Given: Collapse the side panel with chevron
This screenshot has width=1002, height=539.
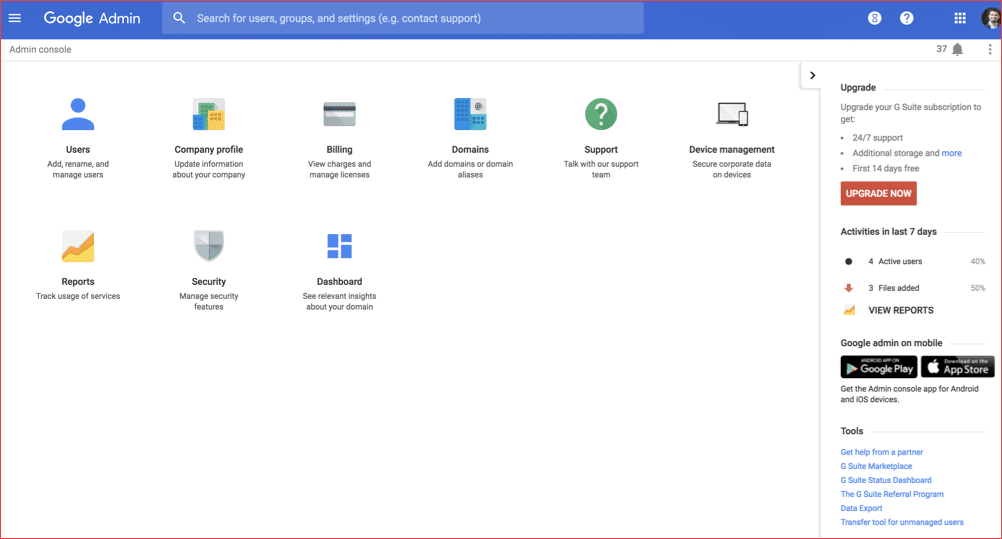Looking at the screenshot, I should [812, 75].
